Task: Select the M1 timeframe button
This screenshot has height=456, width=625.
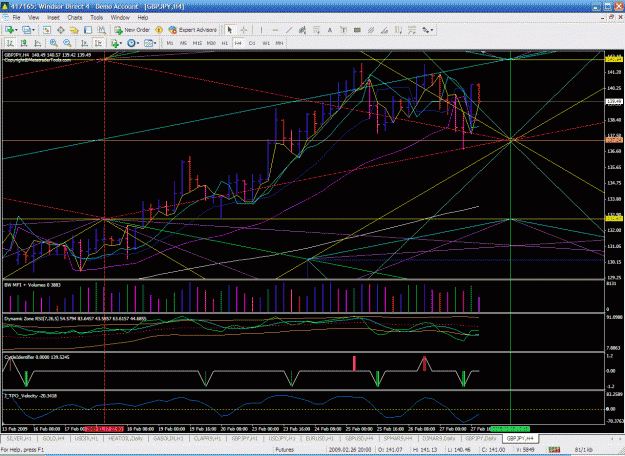Action: pos(170,43)
